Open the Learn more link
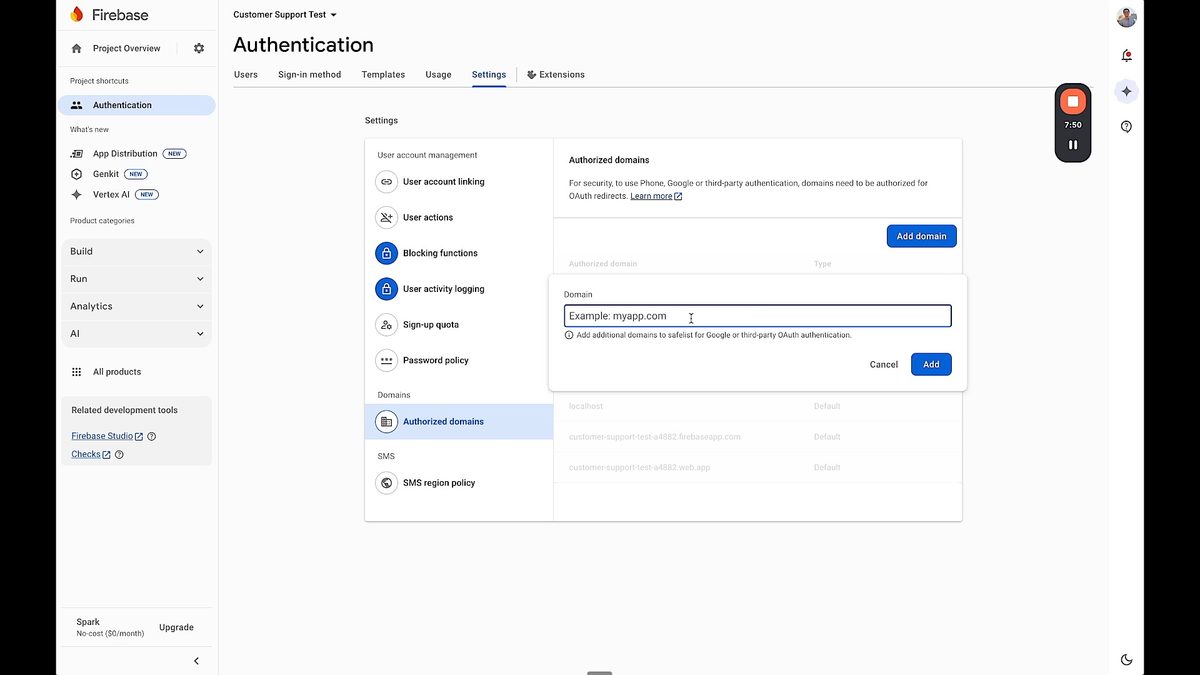 [x=656, y=196]
